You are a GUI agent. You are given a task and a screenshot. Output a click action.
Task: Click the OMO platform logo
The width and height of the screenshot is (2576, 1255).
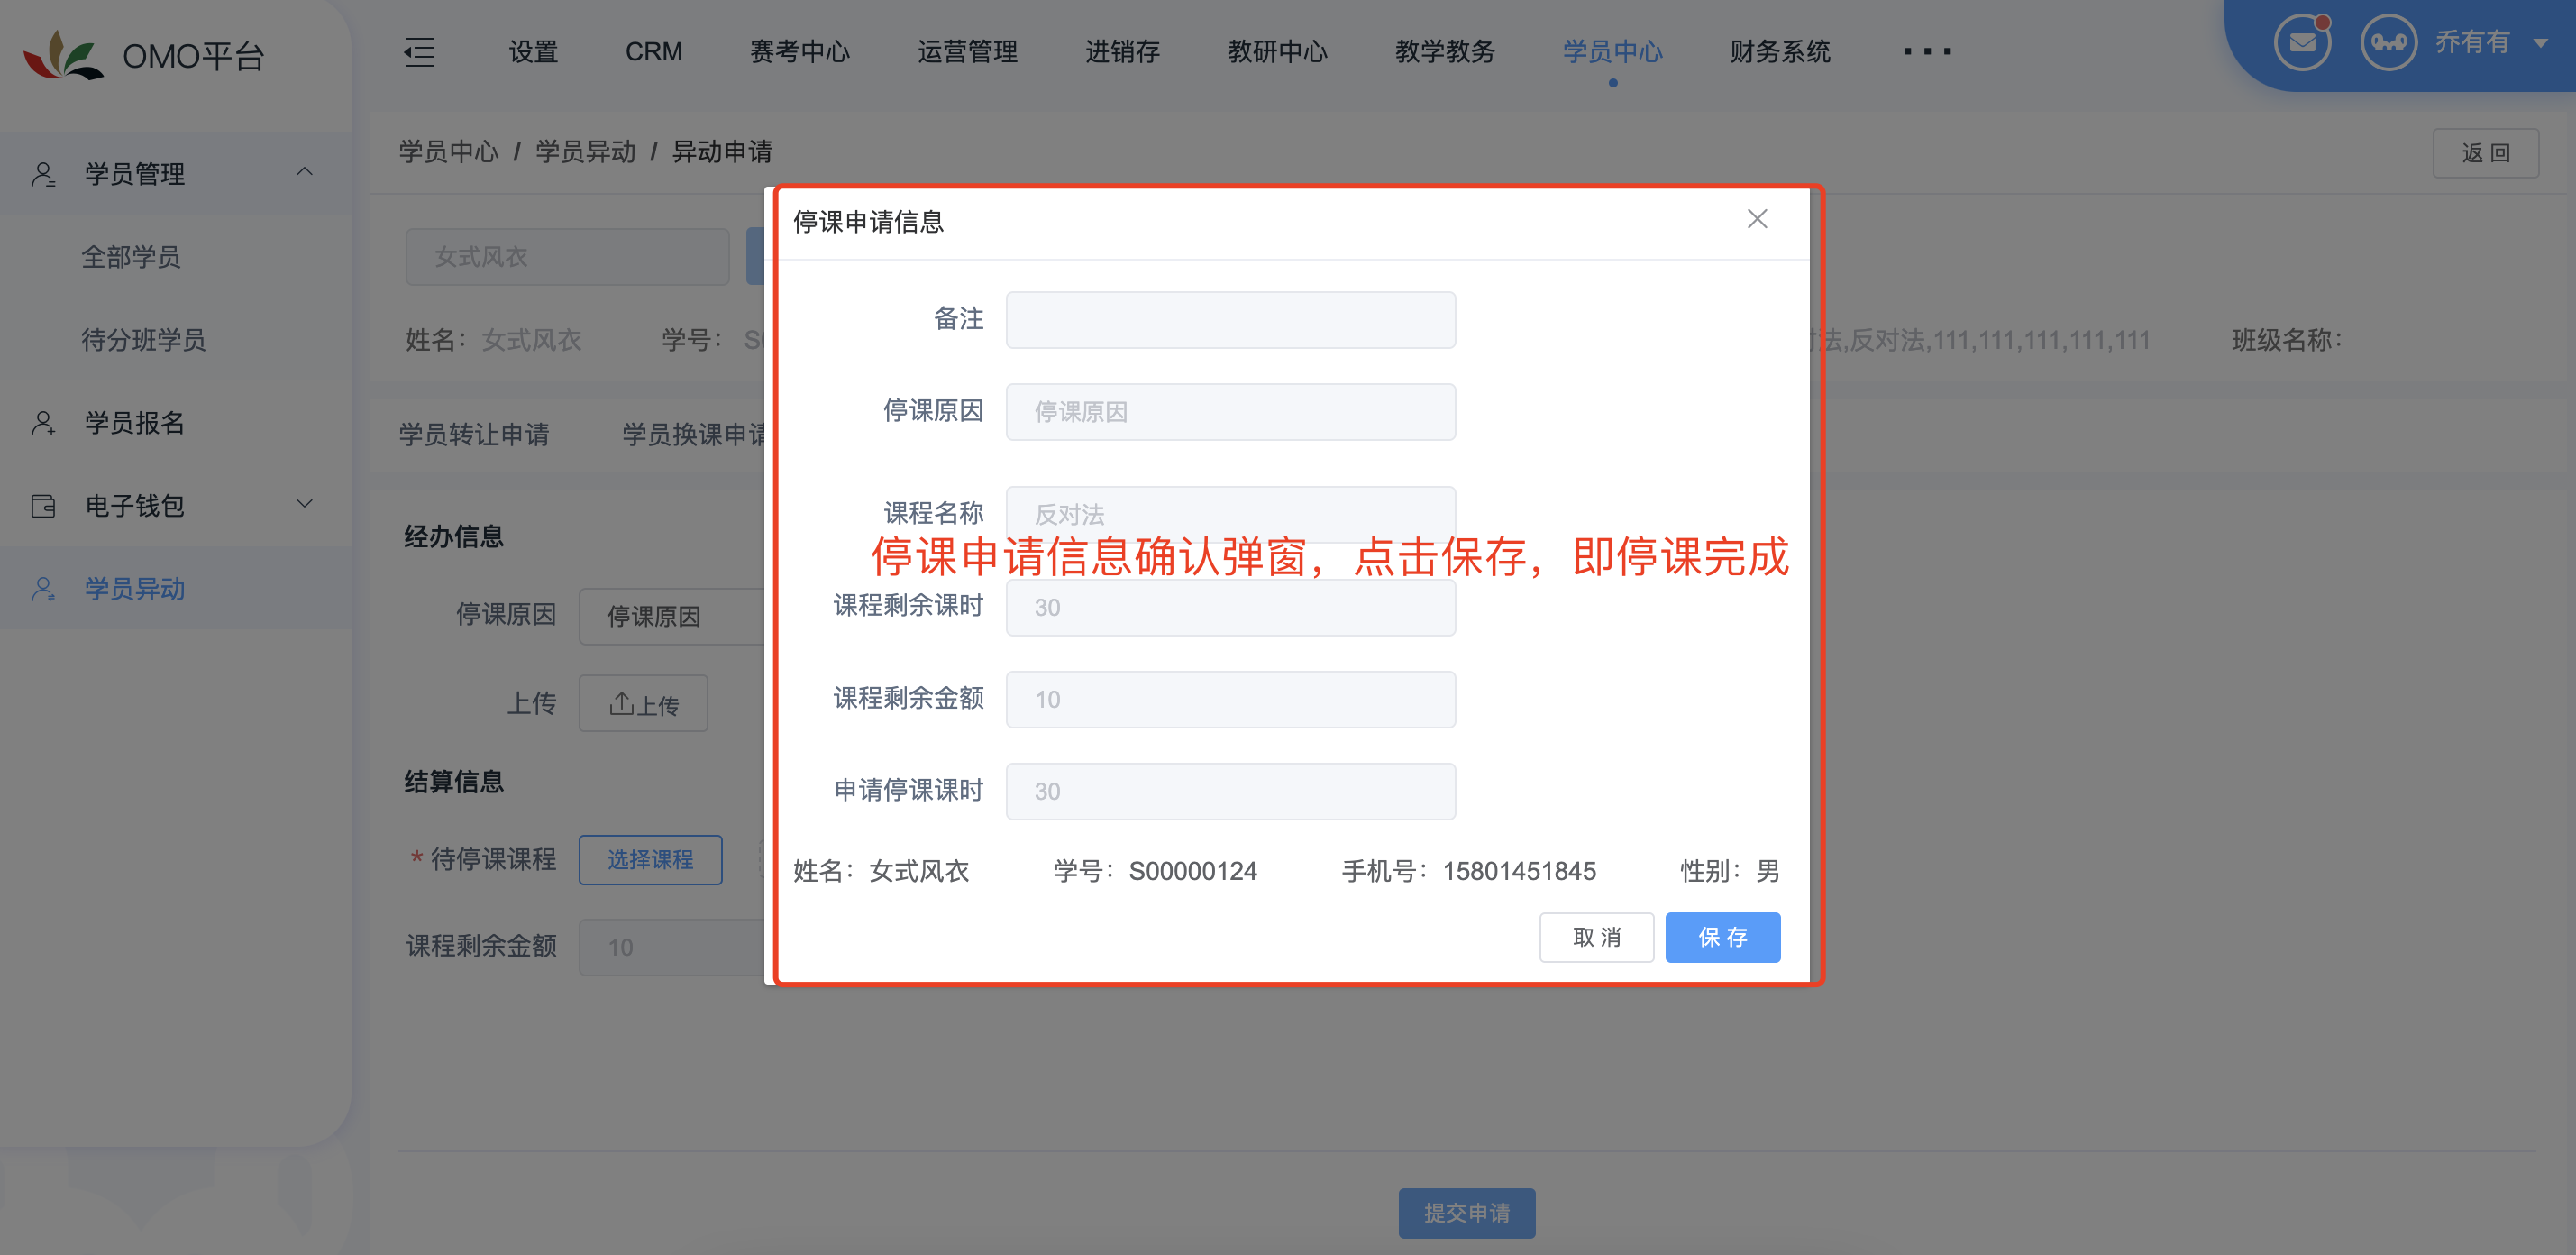[64, 56]
